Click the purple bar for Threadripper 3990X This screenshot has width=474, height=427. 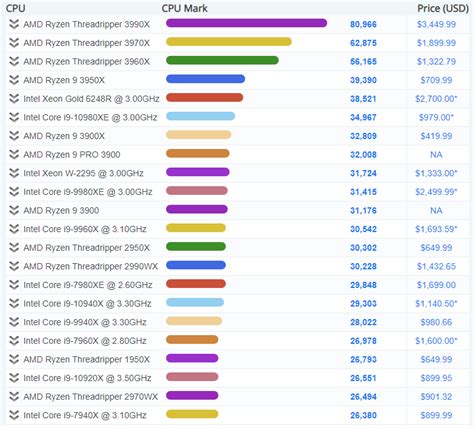(x=246, y=23)
